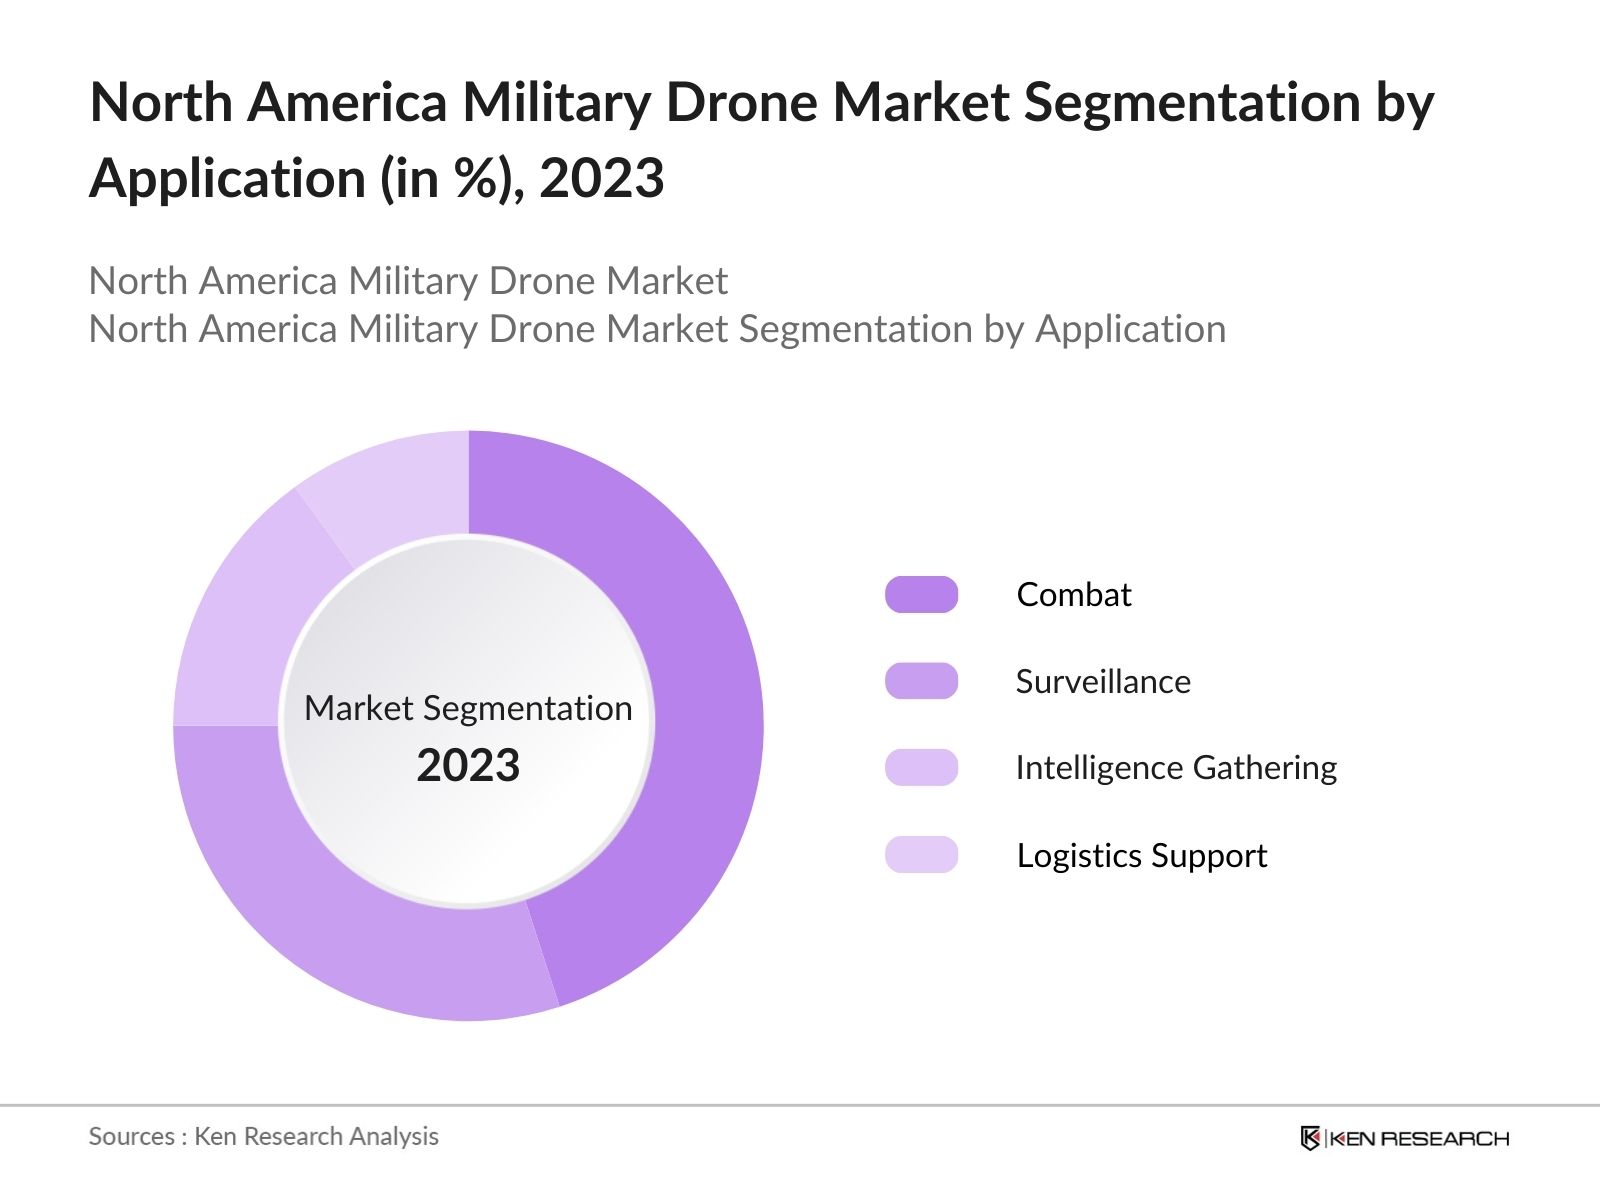The height and width of the screenshot is (1200, 1600).
Task: Click the Surveillance legend color swatch
Action: click(921, 681)
